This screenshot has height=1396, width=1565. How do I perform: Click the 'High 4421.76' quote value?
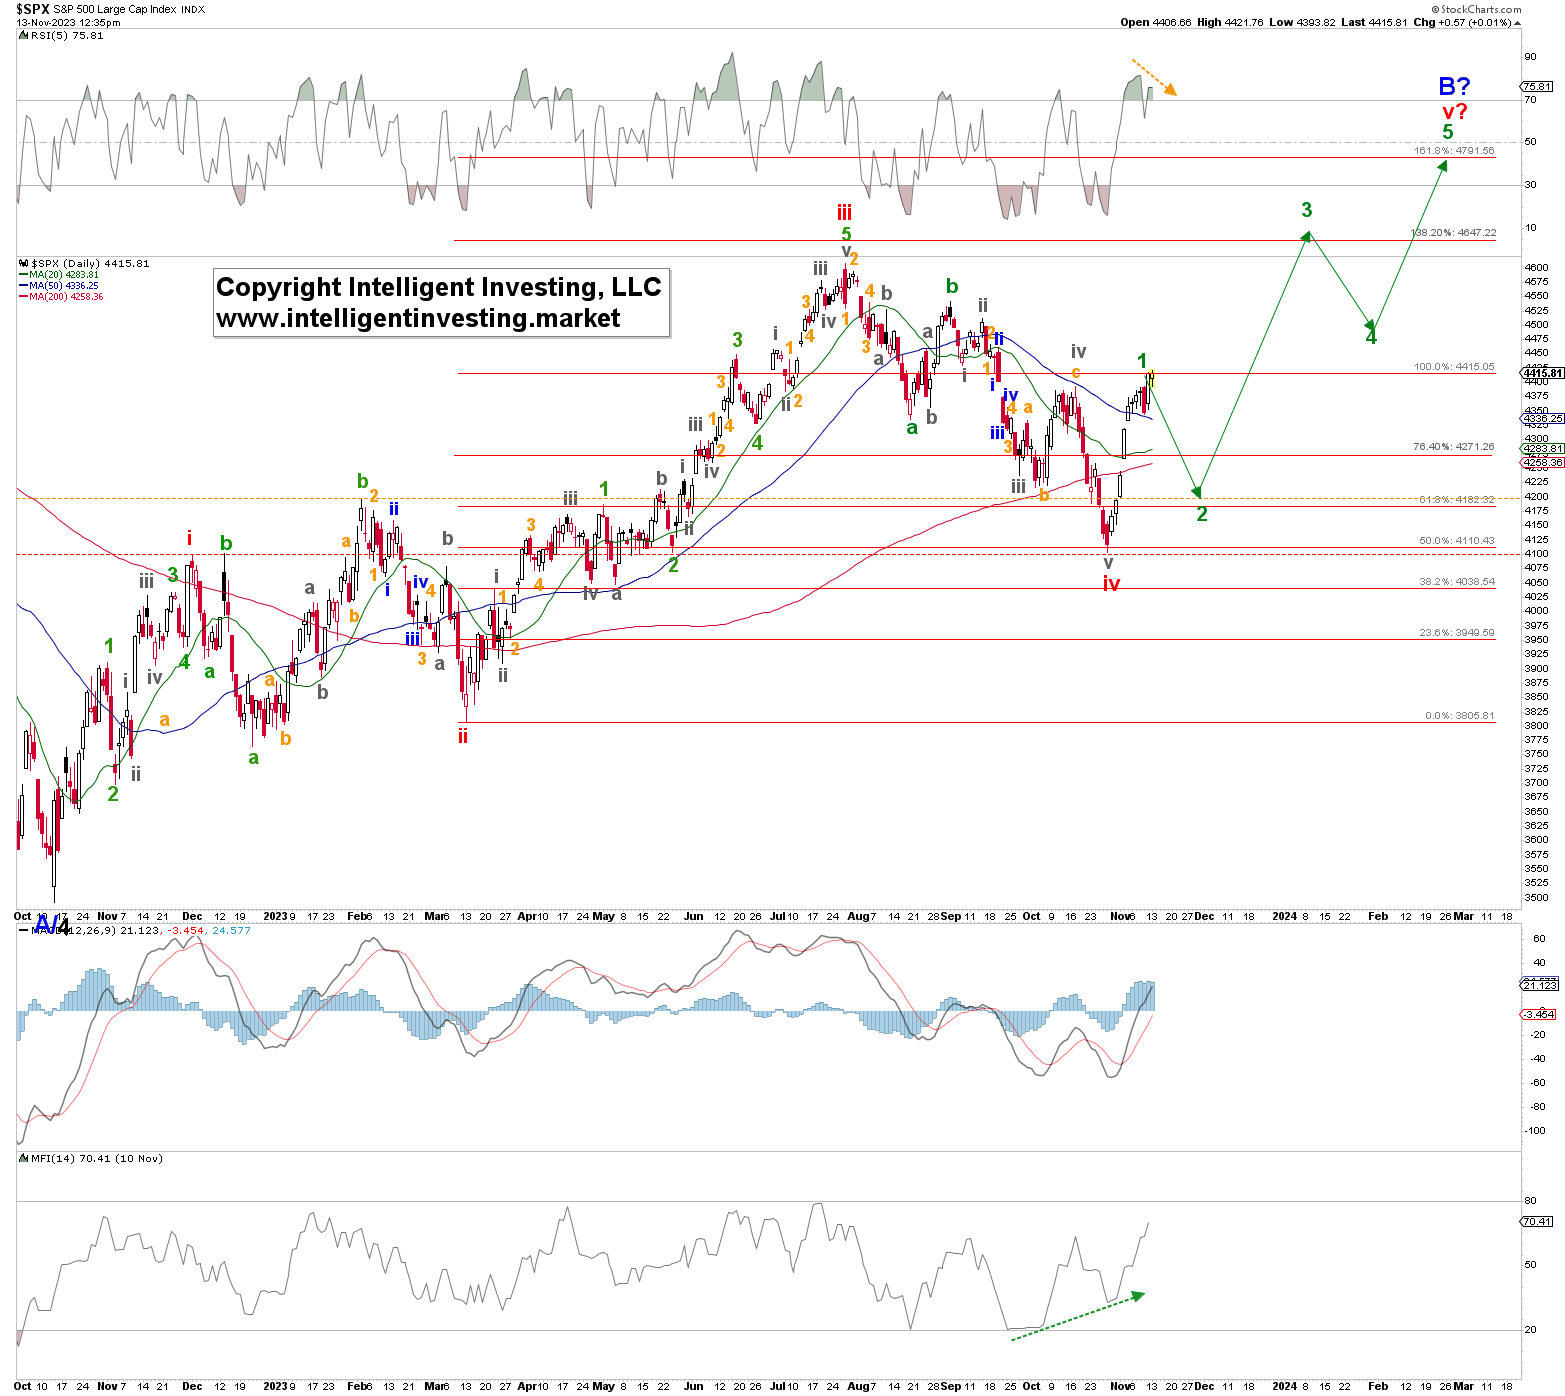pos(1230,22)
